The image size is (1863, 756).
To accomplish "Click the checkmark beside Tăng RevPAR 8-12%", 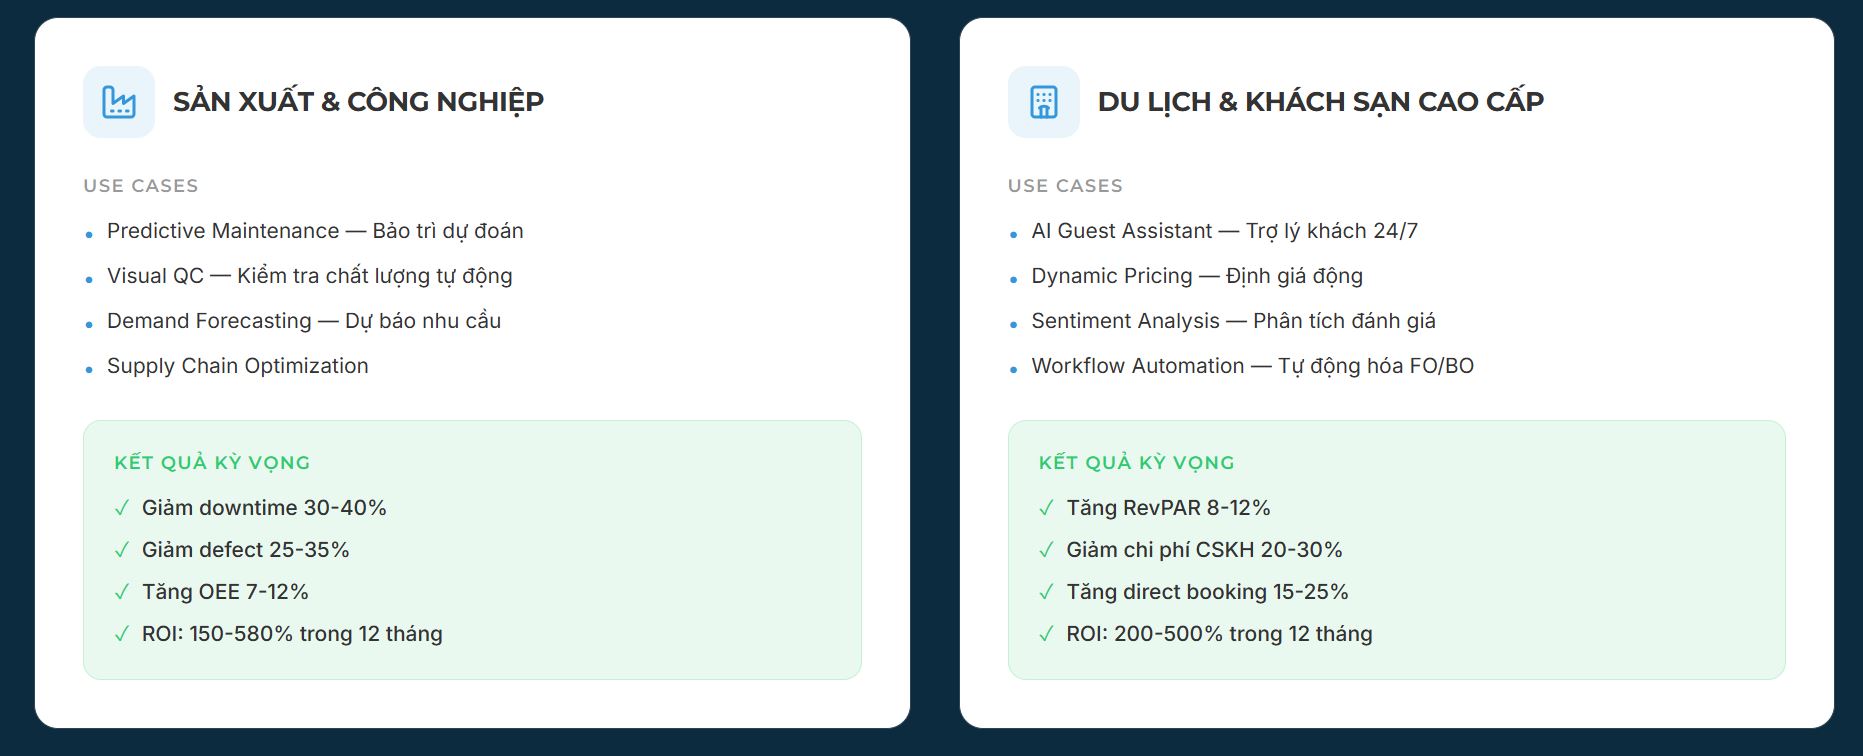I will [1046, 508].
